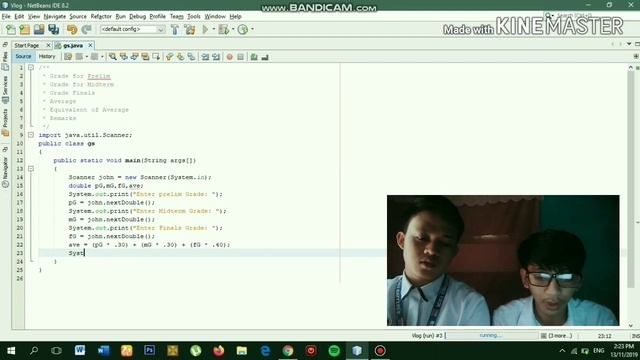Switch to History view button
The image size is (640, 360).
[x=47, y=56]
